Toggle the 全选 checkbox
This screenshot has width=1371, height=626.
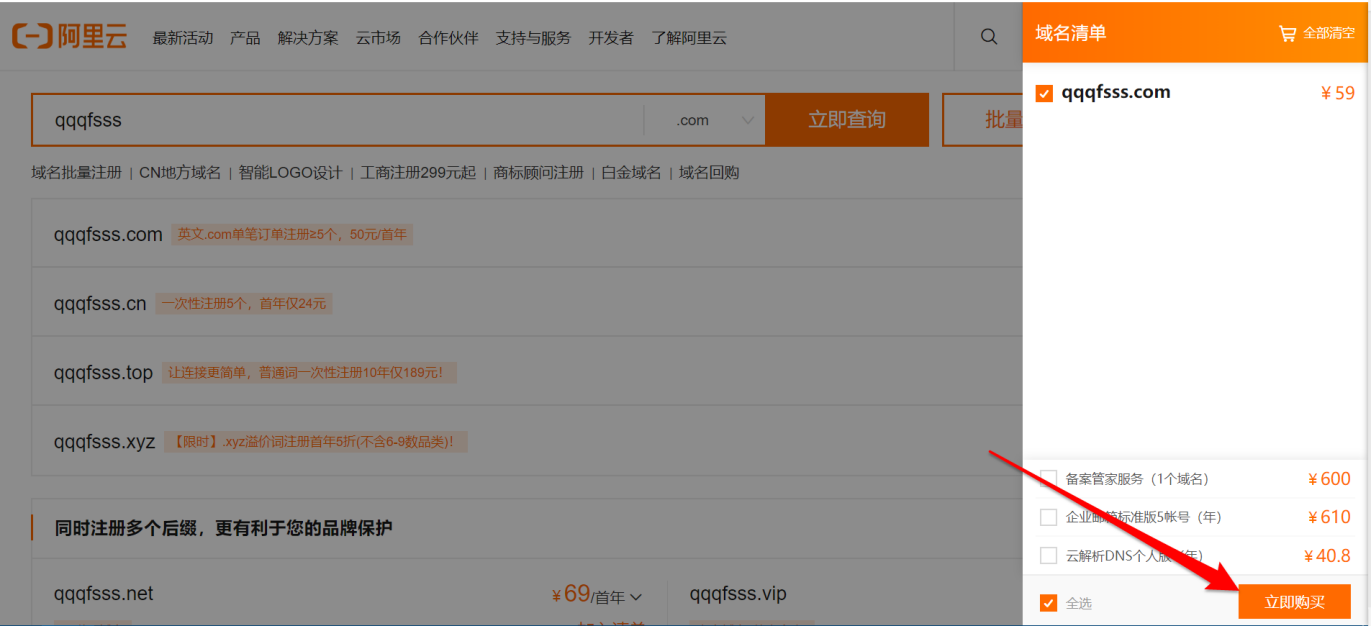[1048, 603]
